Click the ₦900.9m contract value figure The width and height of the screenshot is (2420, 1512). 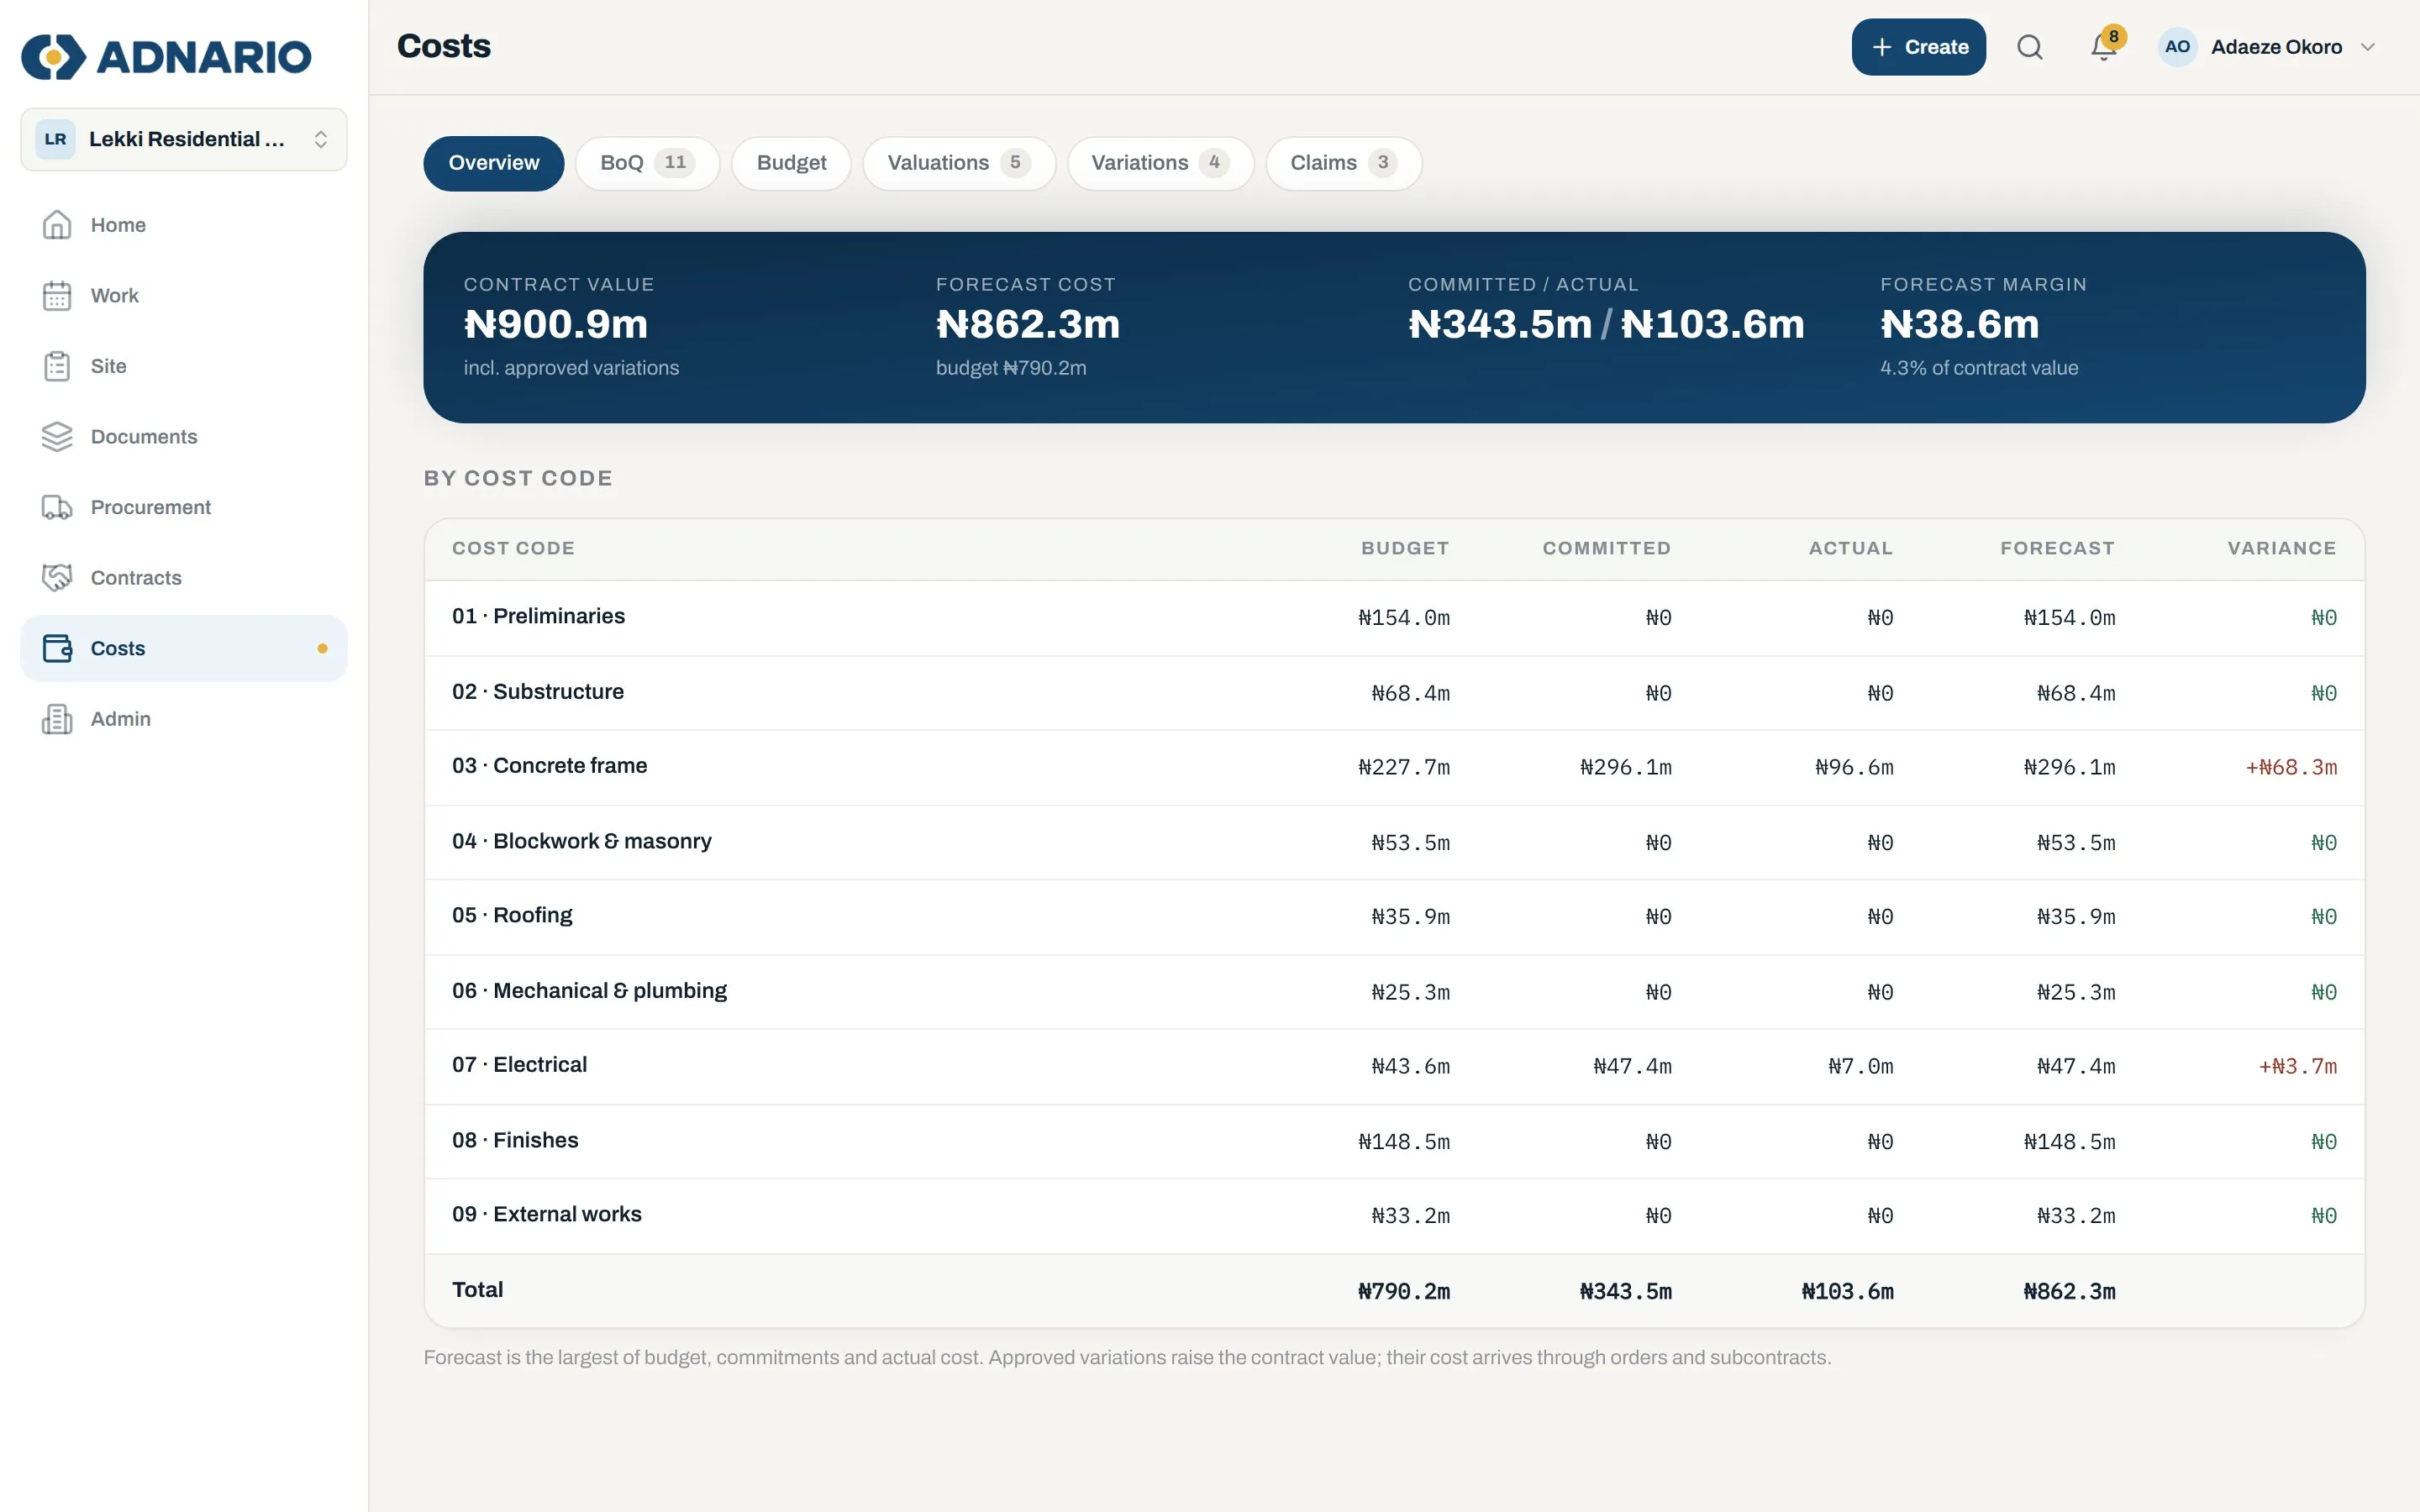point(556,324)
